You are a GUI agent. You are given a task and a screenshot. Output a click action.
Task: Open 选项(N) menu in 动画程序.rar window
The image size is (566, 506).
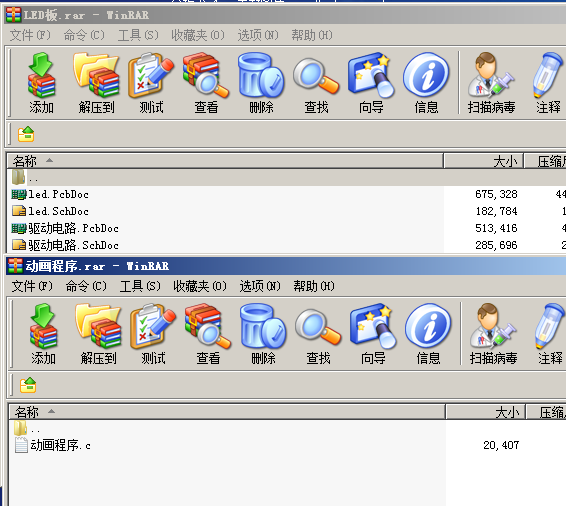(260, 286)
